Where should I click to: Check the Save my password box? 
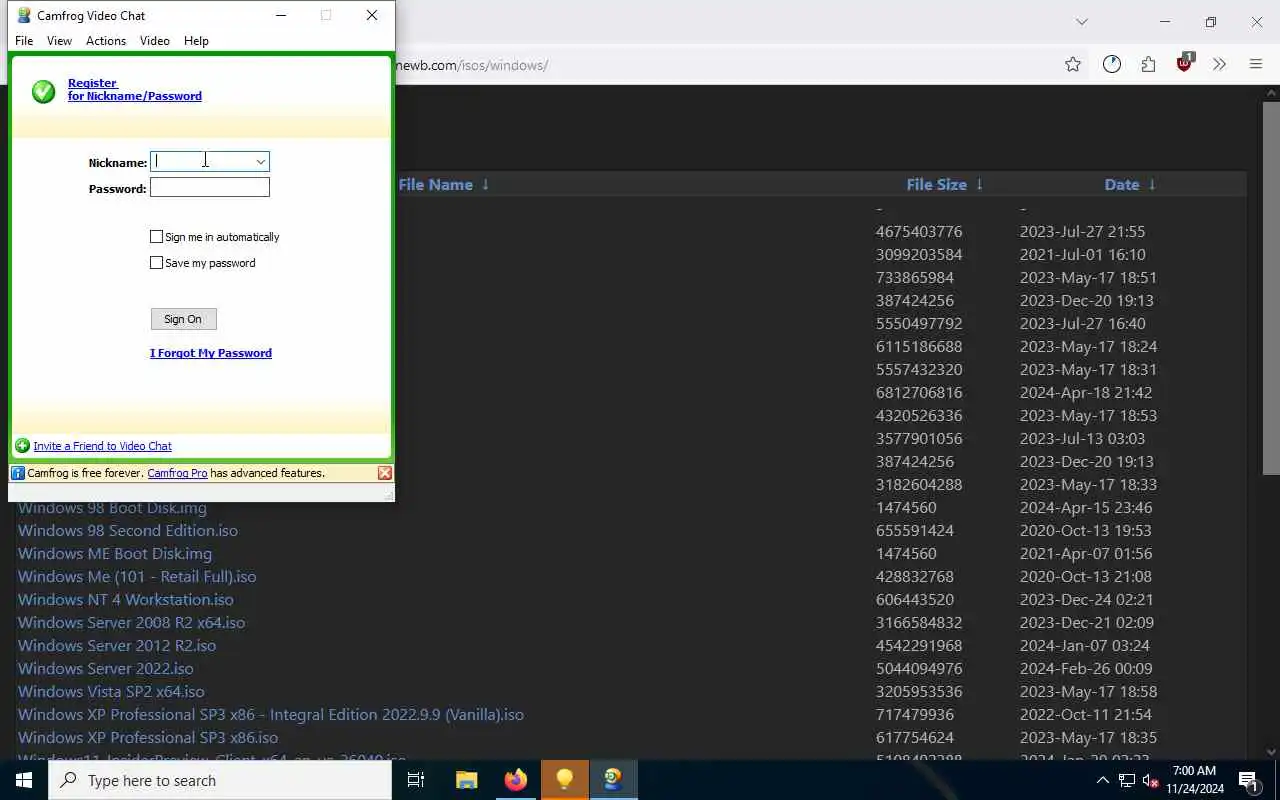point(156,263)
